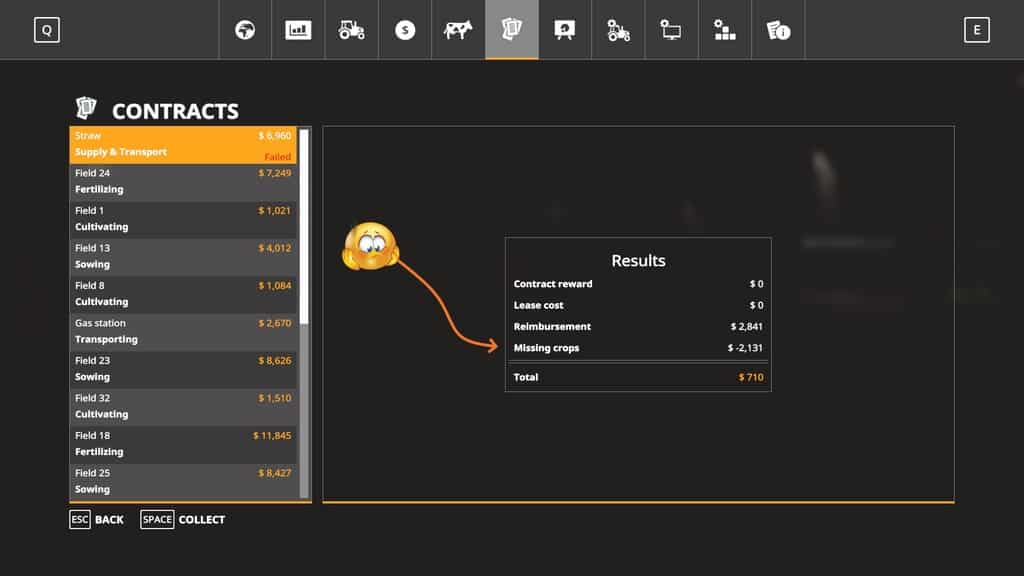1024x576 pixels.
Task: Select the Field 18 Fertilizing contract
Action: point(183,444)
